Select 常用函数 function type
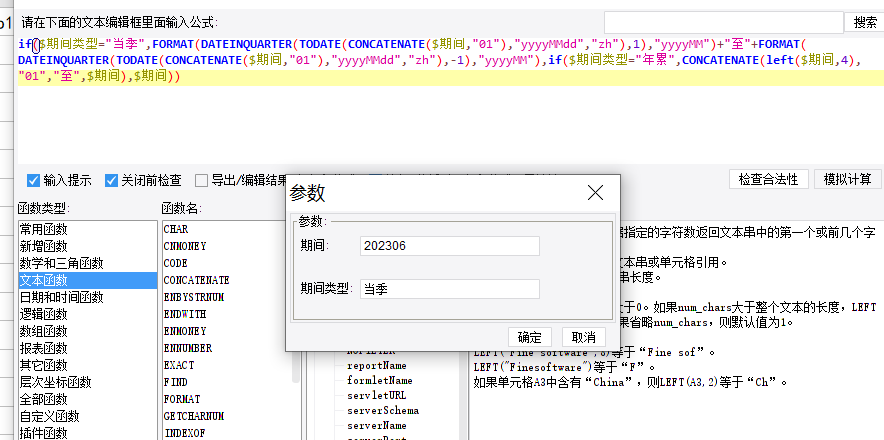 [87, 229]
